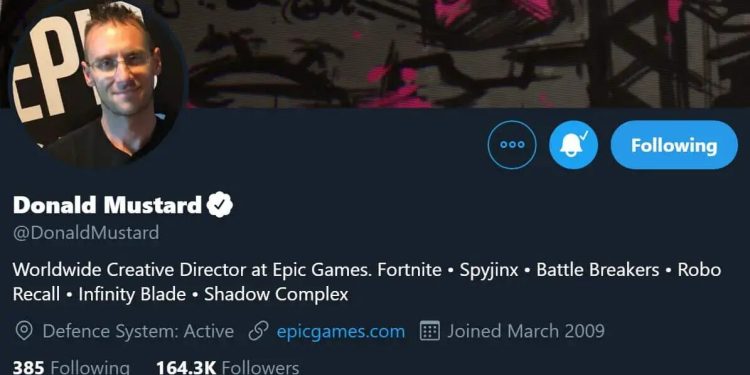Click the verified checkmark badge
The height and width of the screenshot is (375, 750).
(x=220, y=205)
